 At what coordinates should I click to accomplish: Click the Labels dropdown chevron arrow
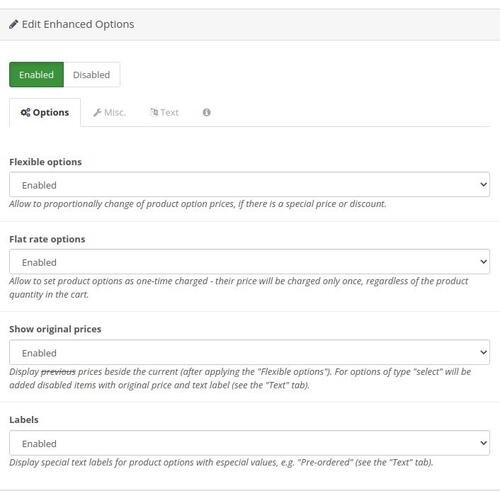pyautogui.click(x=483, y=443)
